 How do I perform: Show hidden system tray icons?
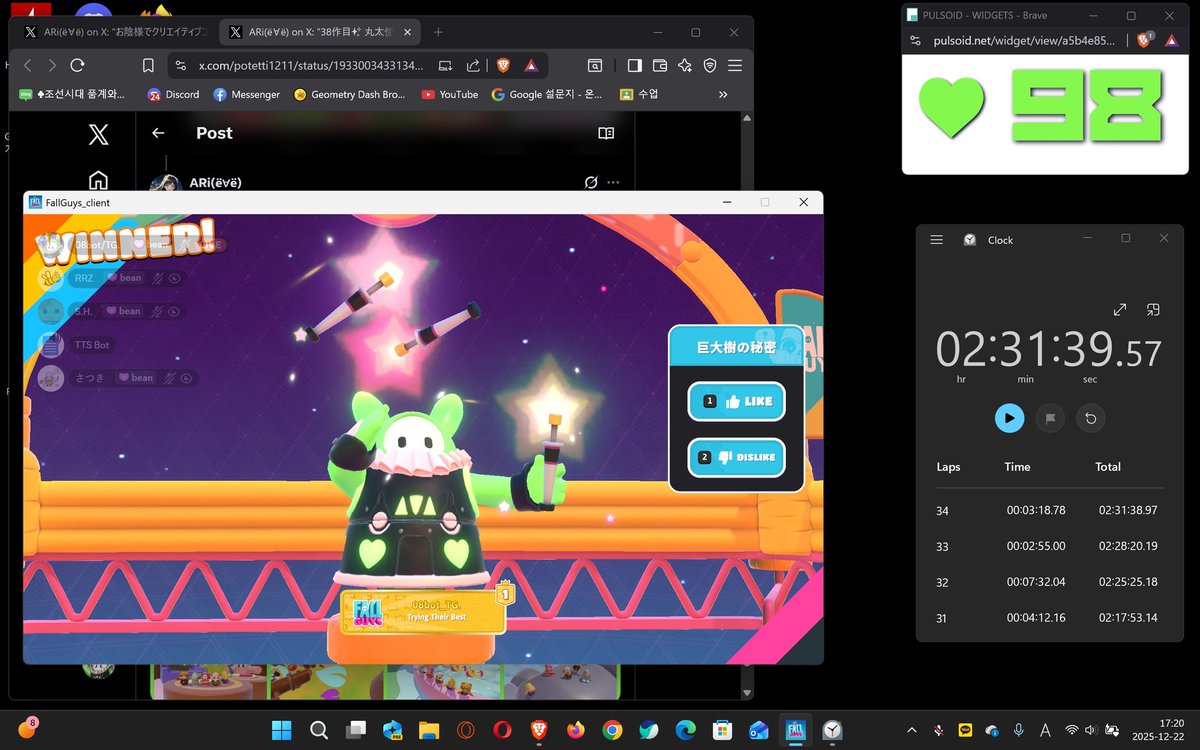coord(910,730)
